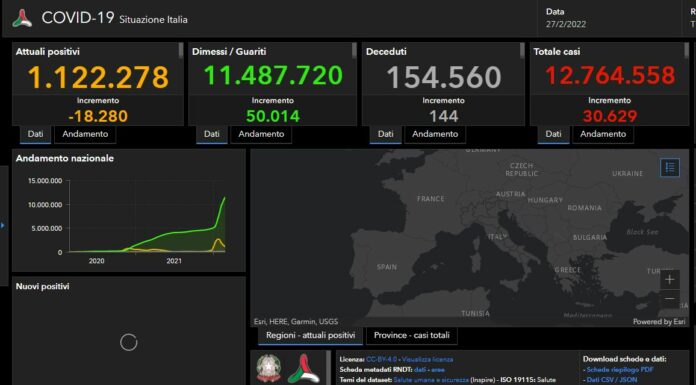This screenshot has height=385, width=696.
Task: Click the loading spinner in Nuovi positivi
Action: click(x=129, y=342)
